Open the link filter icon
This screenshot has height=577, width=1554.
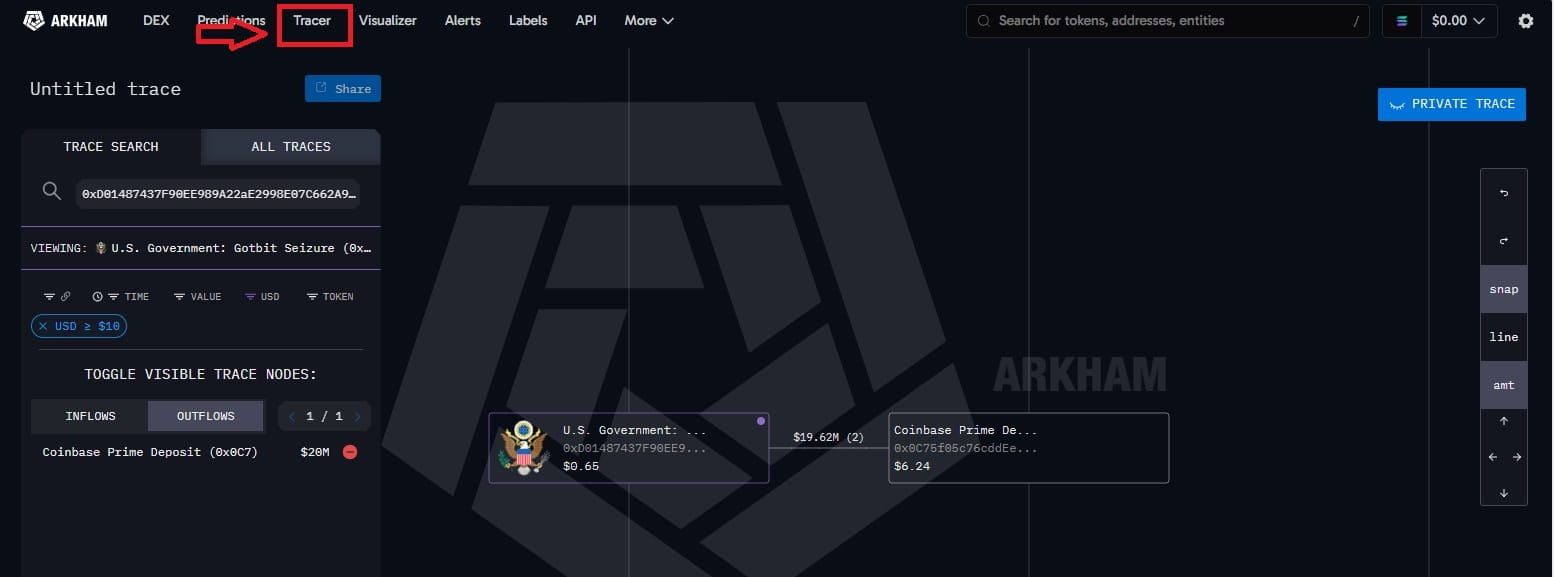pyautogui.click(x=57, y=297)
